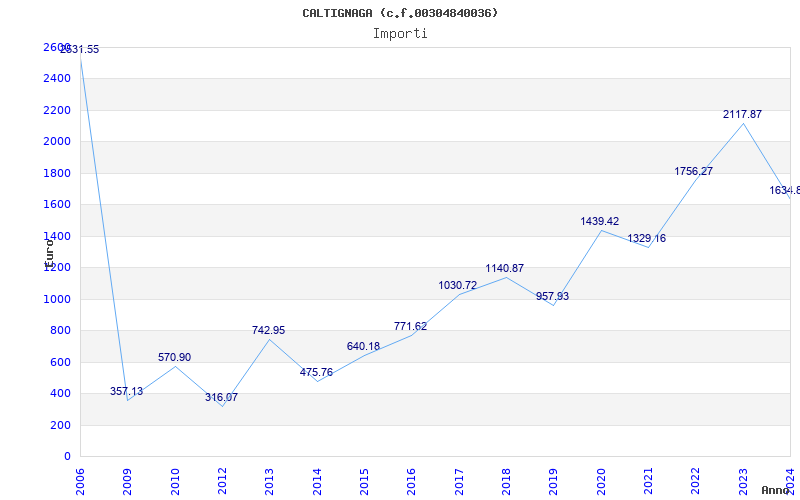Viewport: 800px width, 500px height.
Task: Click the x-axis year 2020
Action: (x=601, y=482)
